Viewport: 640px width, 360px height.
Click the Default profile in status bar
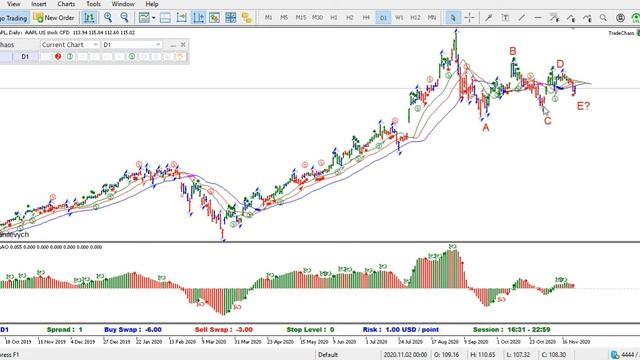[328, 355]
